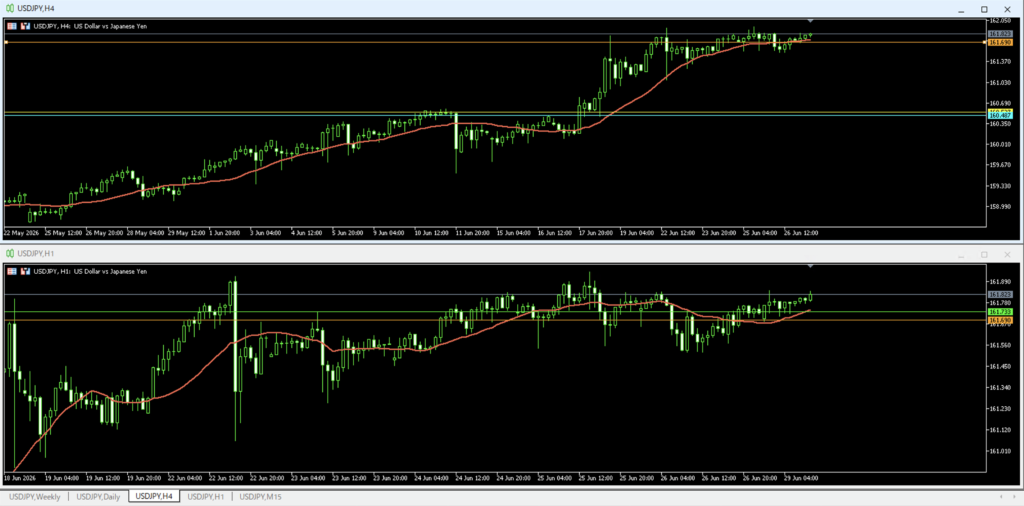Open the USDJPY,Daily chart tab
Screen dimensions: 1024x506
(98, 497)
